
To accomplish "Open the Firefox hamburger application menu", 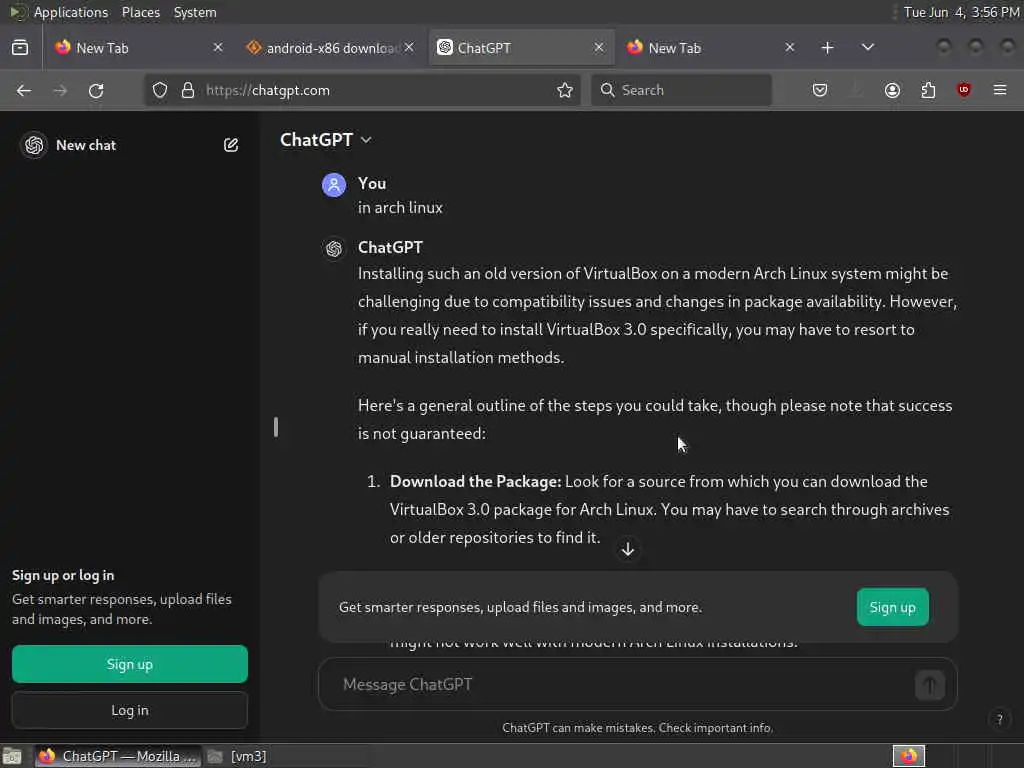I will click(x=1000, y=89).
